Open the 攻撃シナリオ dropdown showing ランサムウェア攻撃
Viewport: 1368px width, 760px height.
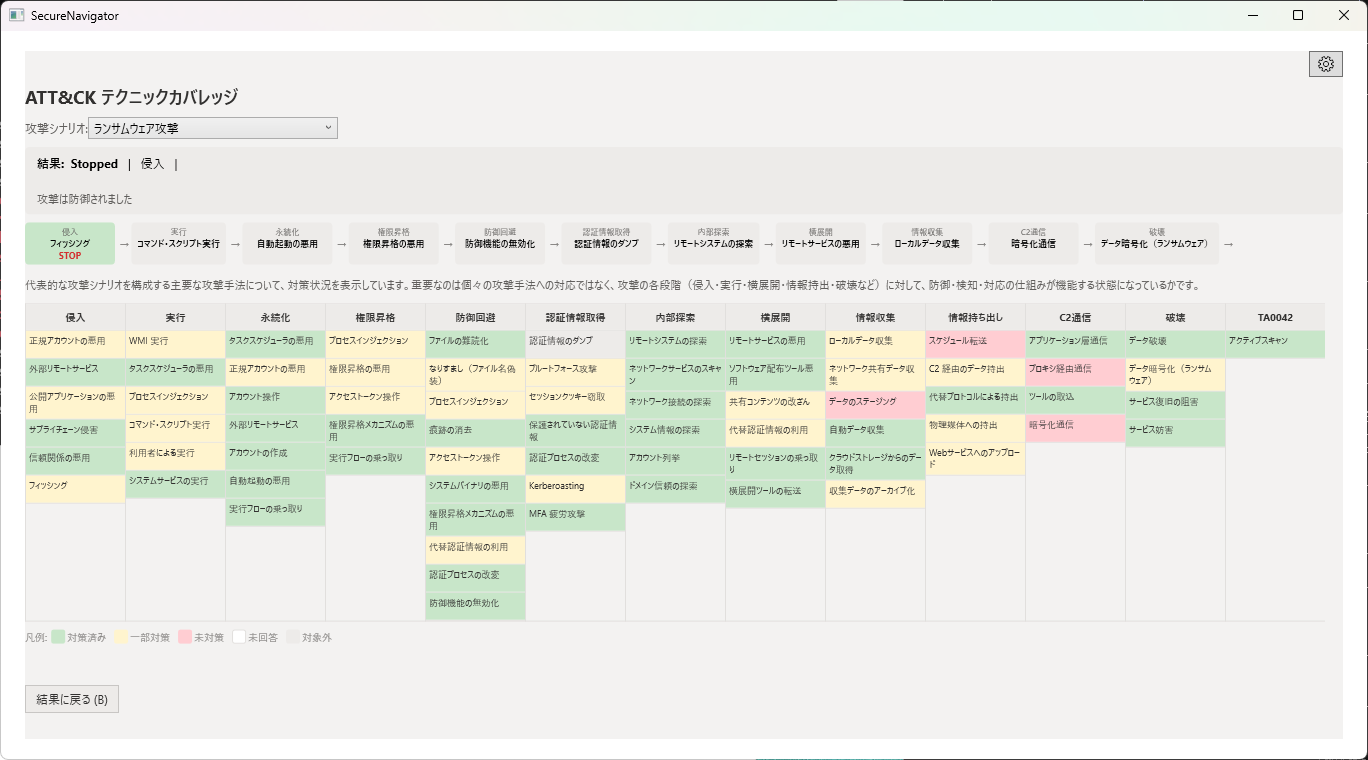click(213, 128)
